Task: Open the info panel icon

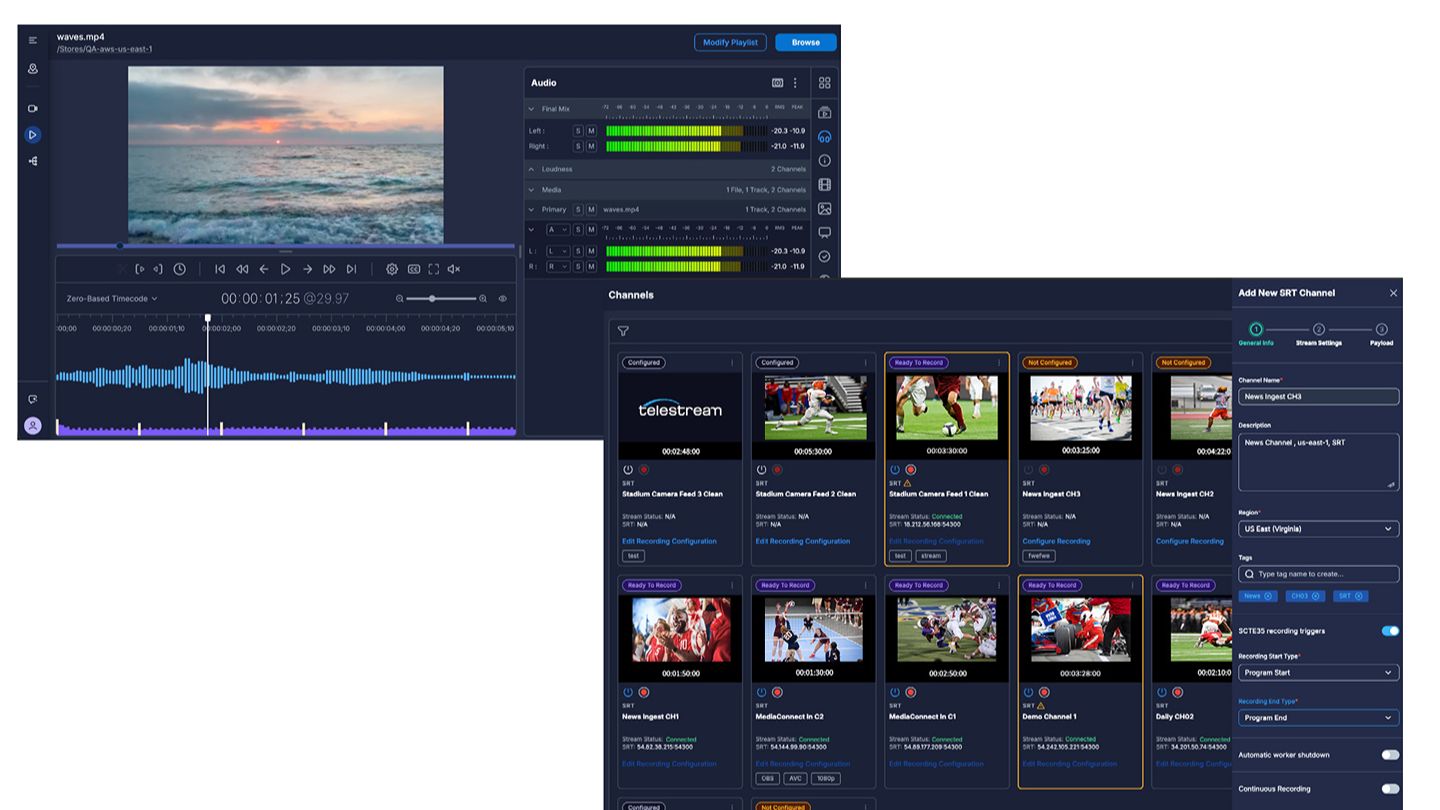Action: tap(825, 160)
